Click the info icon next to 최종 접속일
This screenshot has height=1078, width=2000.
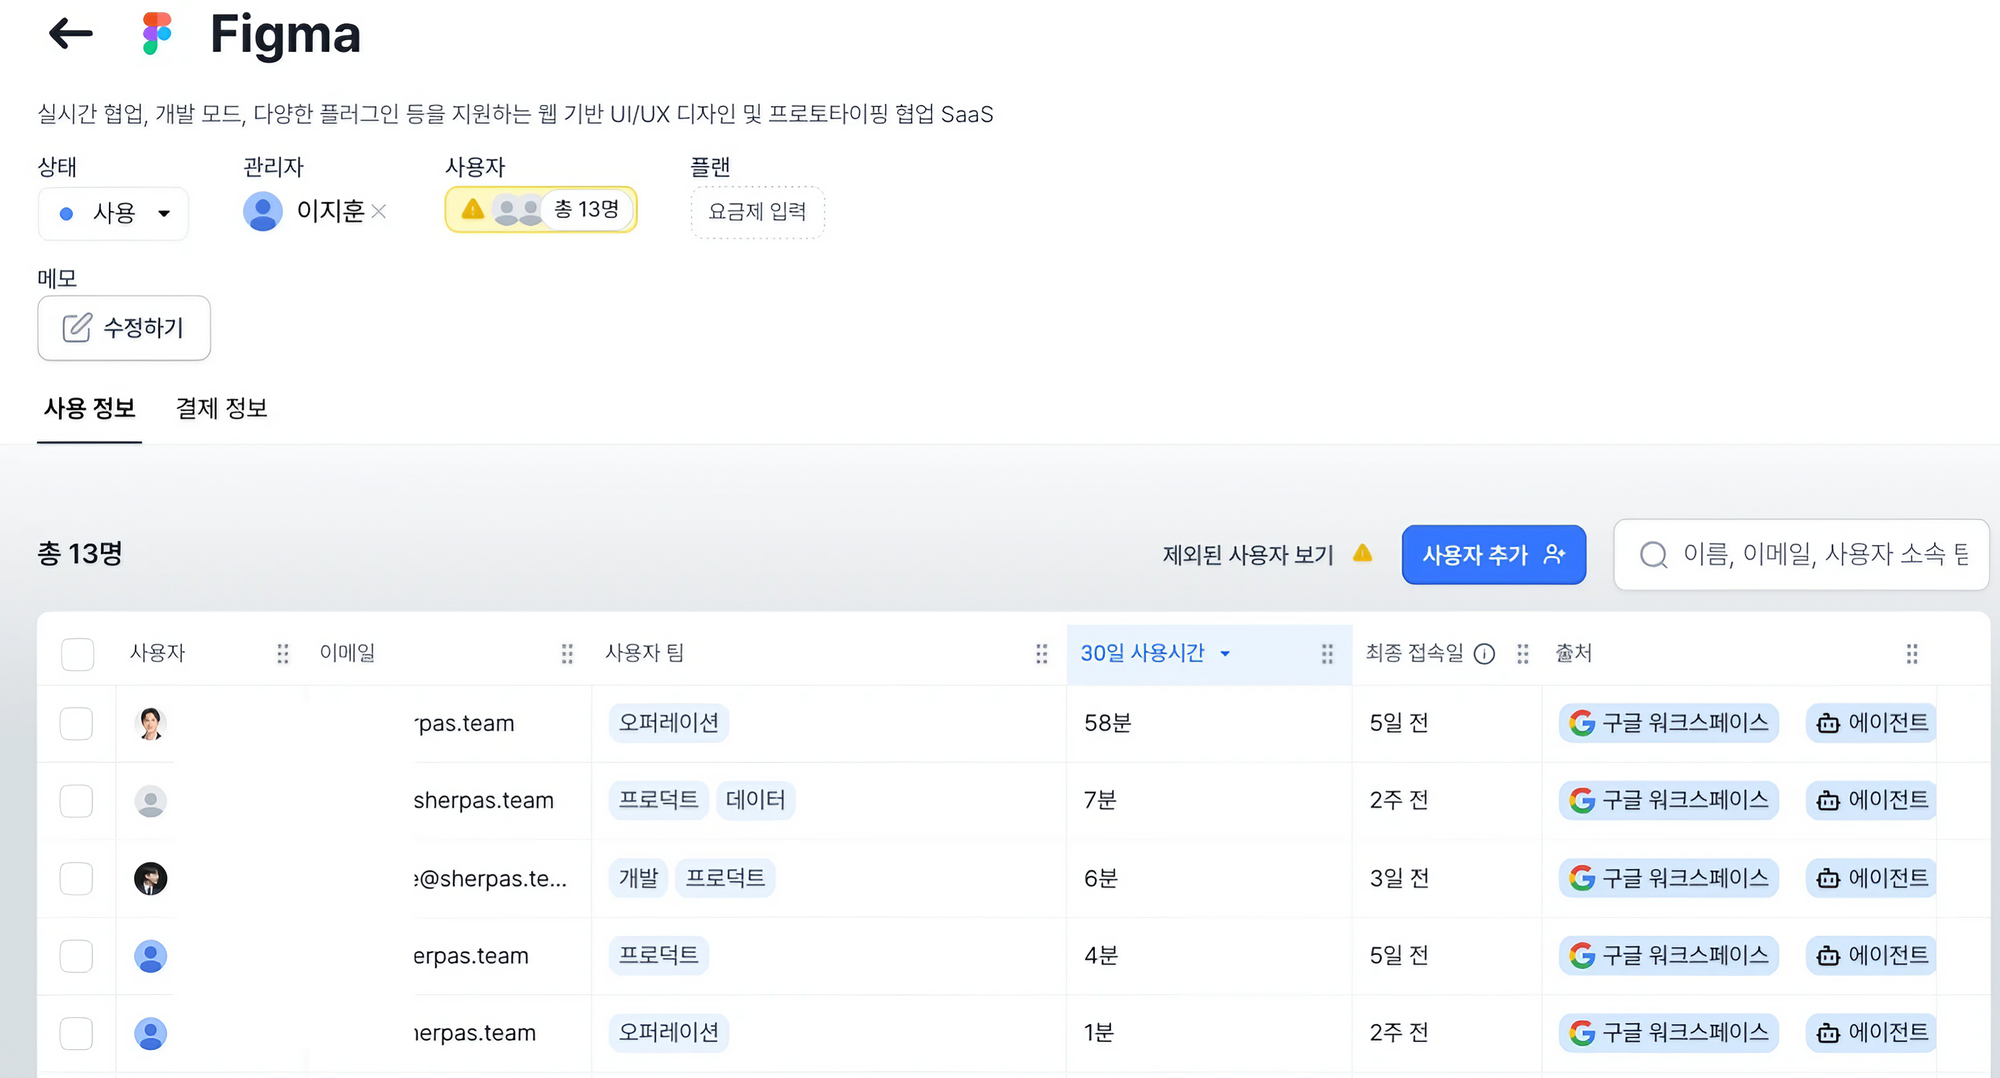pyautogui.click(x=1485, y=654)
